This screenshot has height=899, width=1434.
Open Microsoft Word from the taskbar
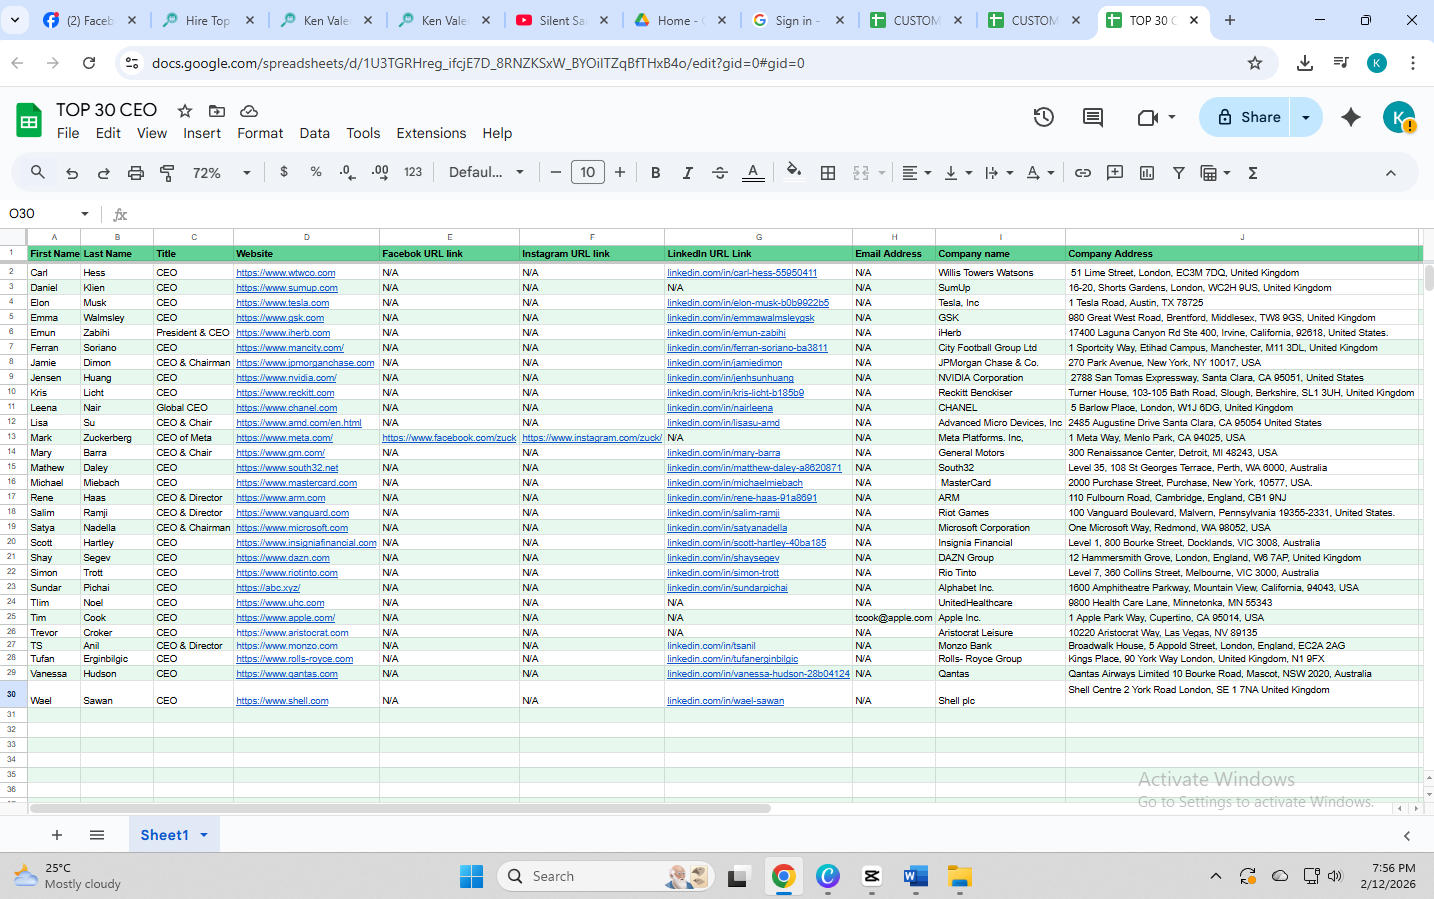tap(915, 876)
